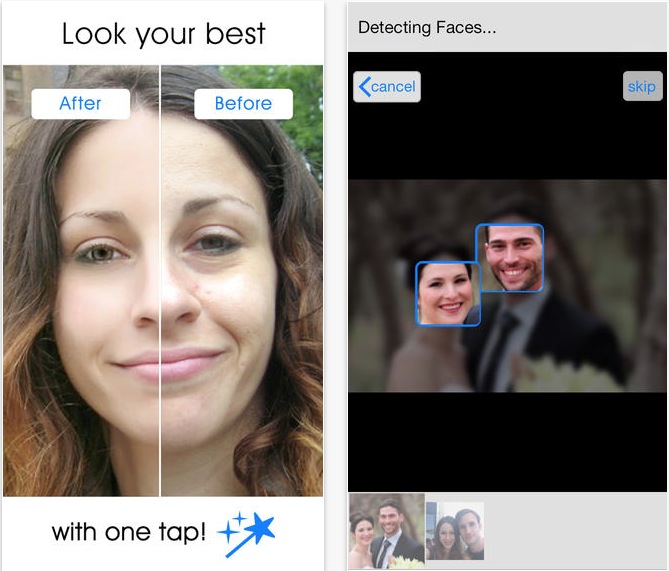Click the before/after divider line
The height and width of the screenshot is (571, 669).
pyautogui.click(x=160, y=280)
